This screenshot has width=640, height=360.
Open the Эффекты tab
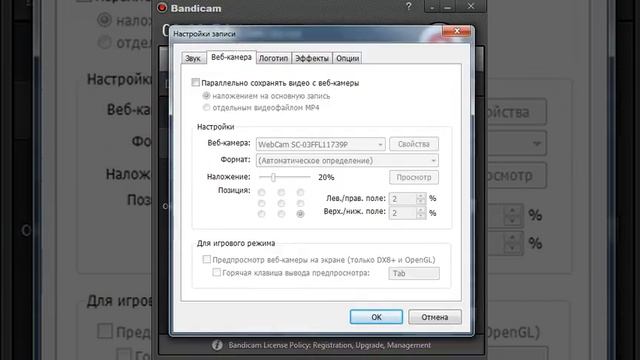tap(312, 58)
